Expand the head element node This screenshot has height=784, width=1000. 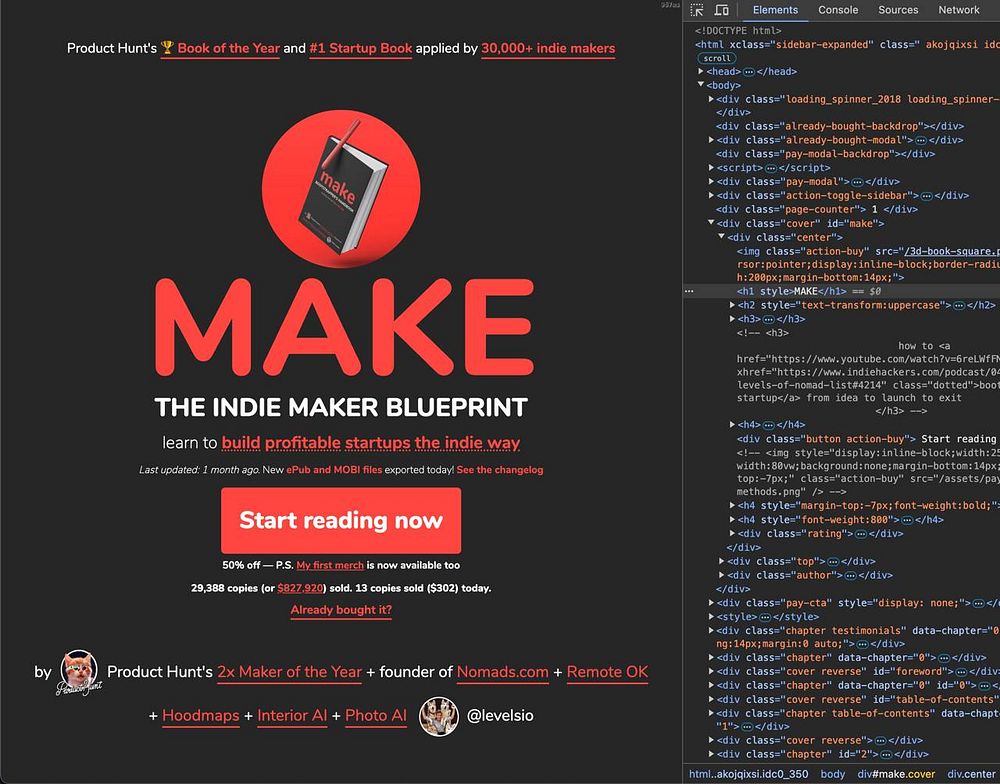(x=702, y=71)
